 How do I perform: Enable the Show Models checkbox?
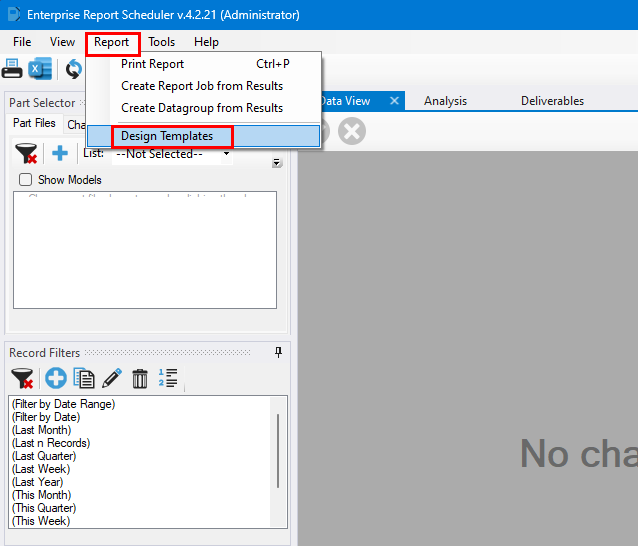coord(26,179)
